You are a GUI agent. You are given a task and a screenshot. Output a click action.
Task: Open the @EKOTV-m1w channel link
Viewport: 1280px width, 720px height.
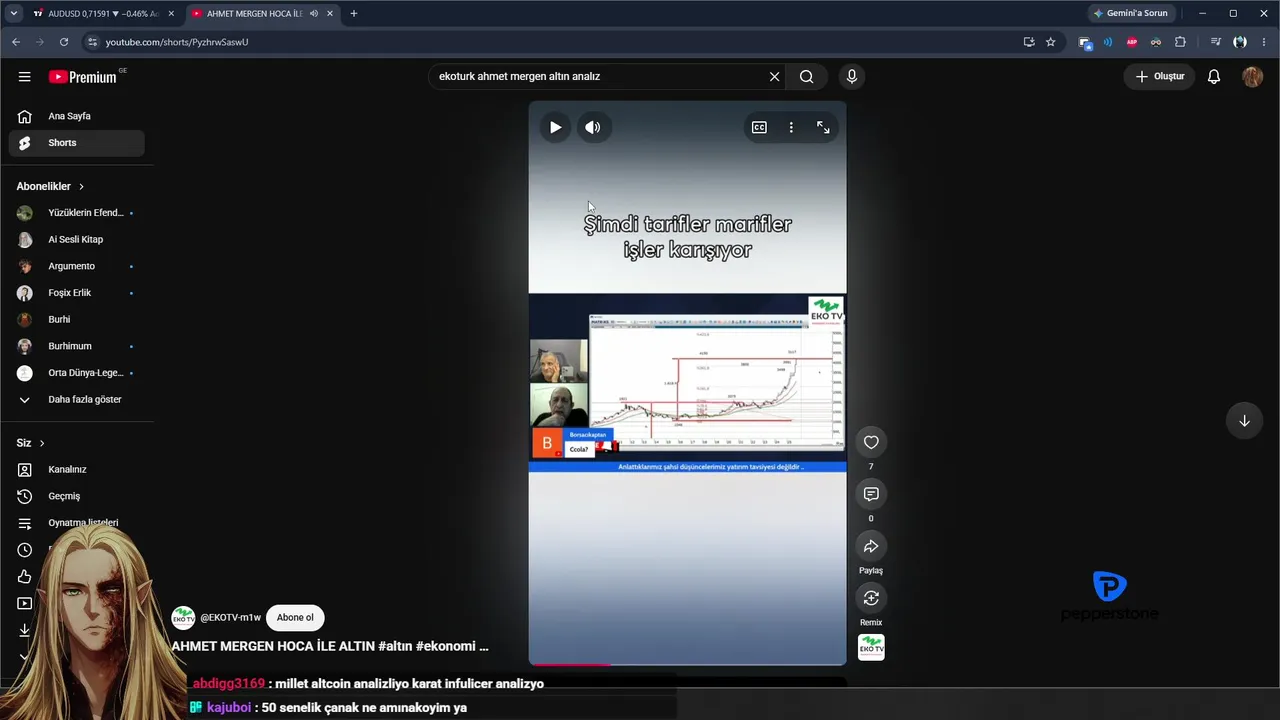tap(231, 618)
